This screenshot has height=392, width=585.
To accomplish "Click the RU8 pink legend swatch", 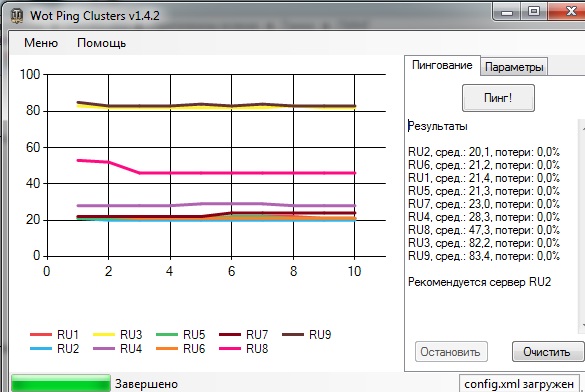I will point(230,349).
